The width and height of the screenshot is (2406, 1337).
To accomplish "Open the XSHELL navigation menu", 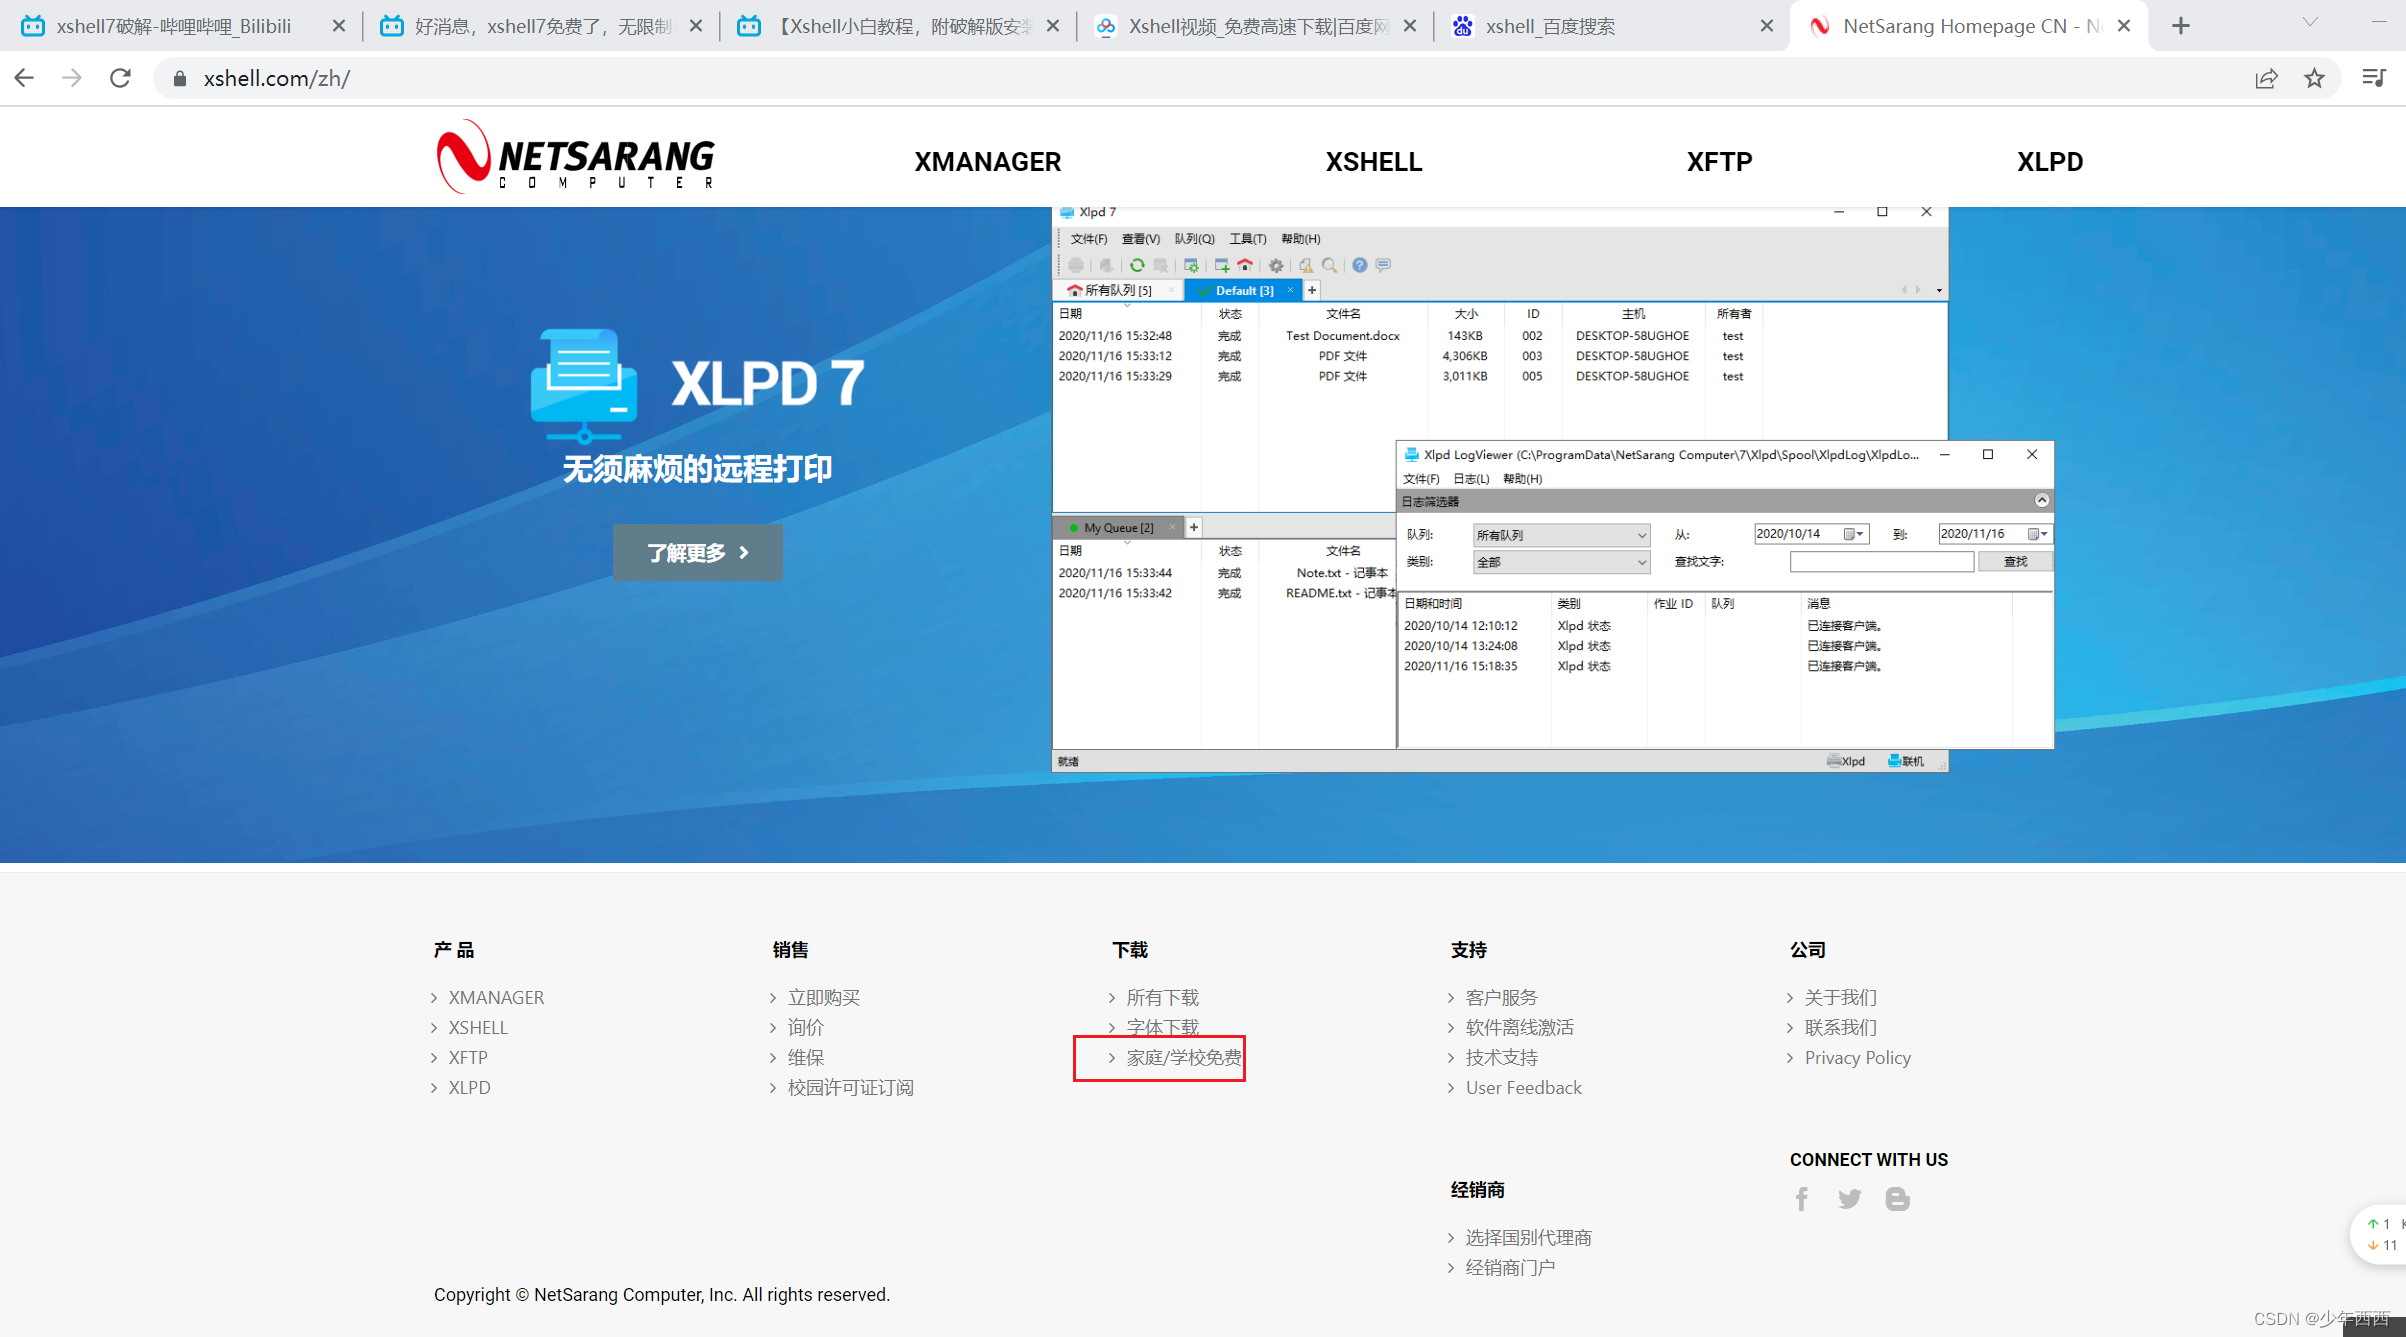I will [x=1373, y=161].
